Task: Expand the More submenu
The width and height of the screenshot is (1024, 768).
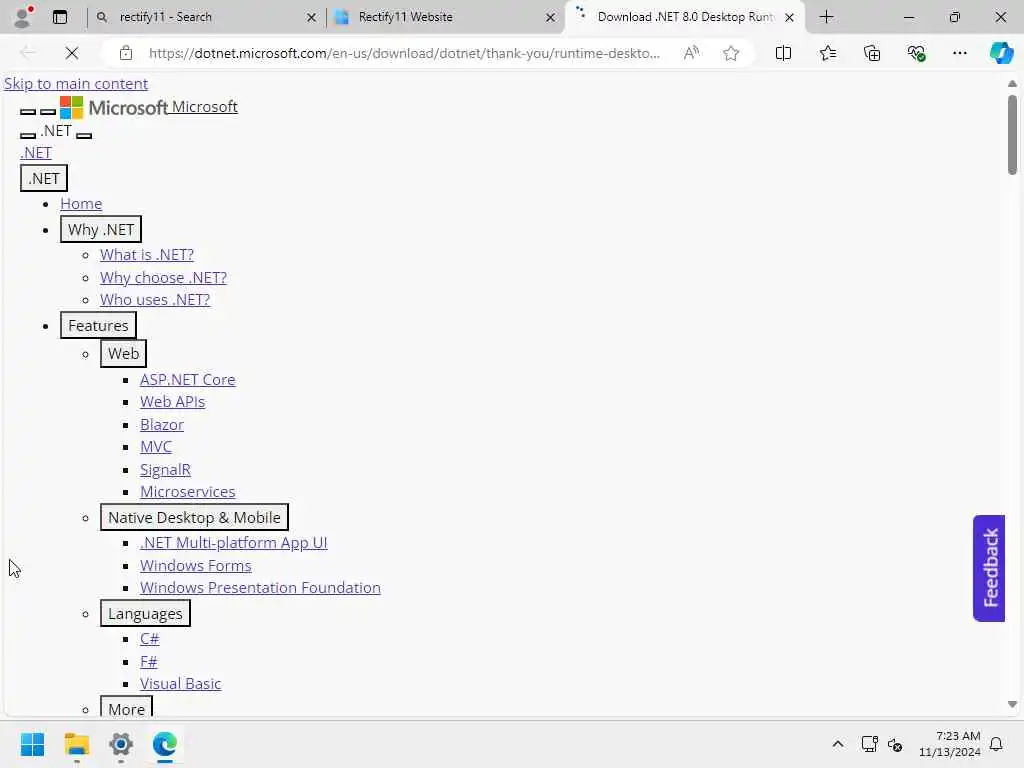Action: (126, 707)
